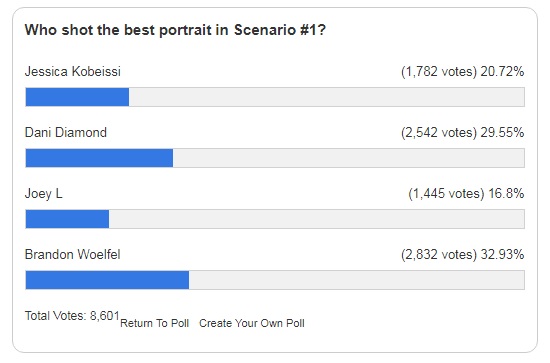Select the Brandon Woelfel name label
This screenshot has width=550, height=363.
(x=73, y=255)
